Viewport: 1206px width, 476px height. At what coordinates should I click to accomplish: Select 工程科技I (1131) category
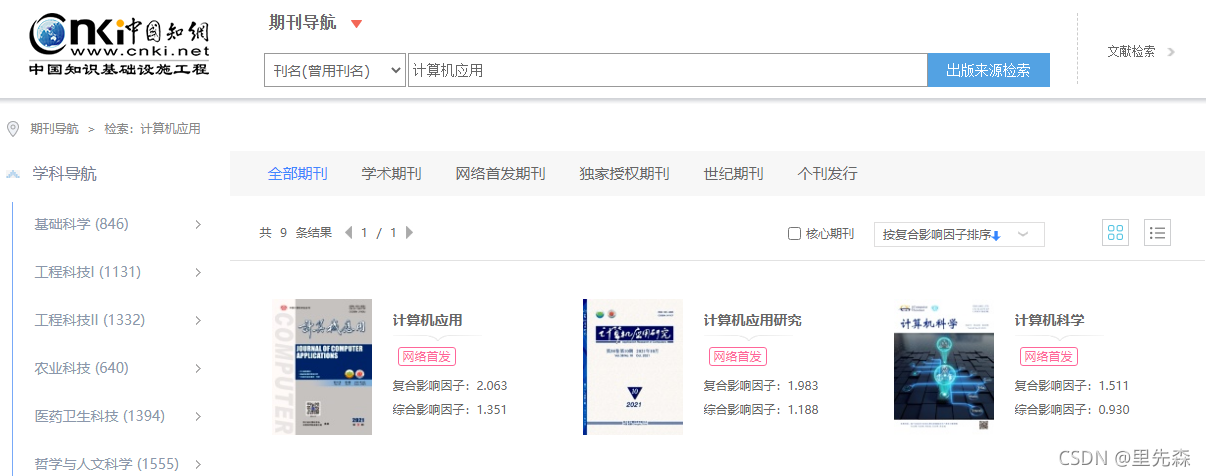(x=88, y=272)
